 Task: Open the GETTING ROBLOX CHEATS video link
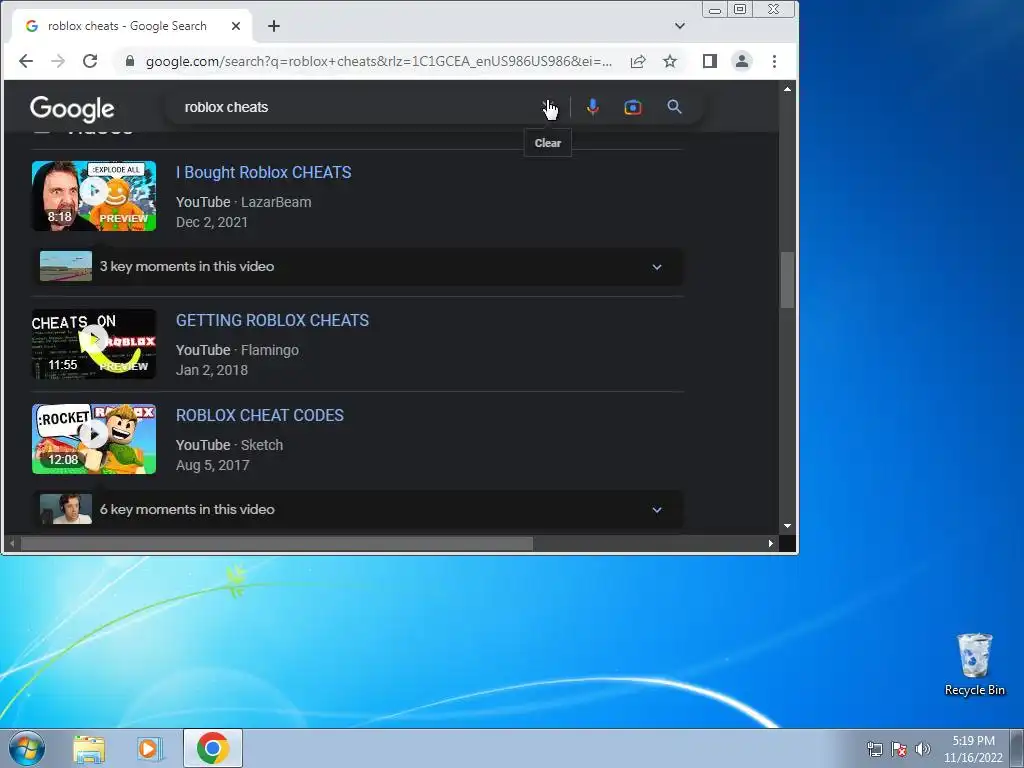click(272, 320)
